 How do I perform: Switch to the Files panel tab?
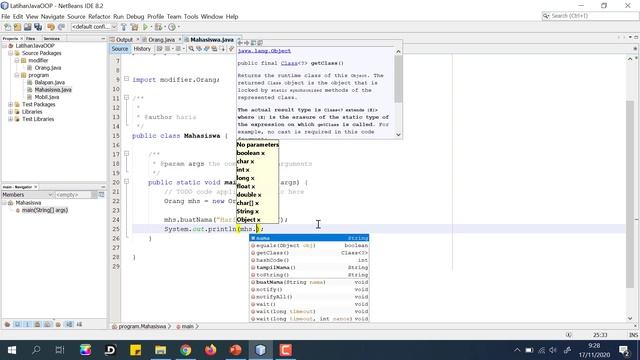pyautogui.click(x=30, y=38)
